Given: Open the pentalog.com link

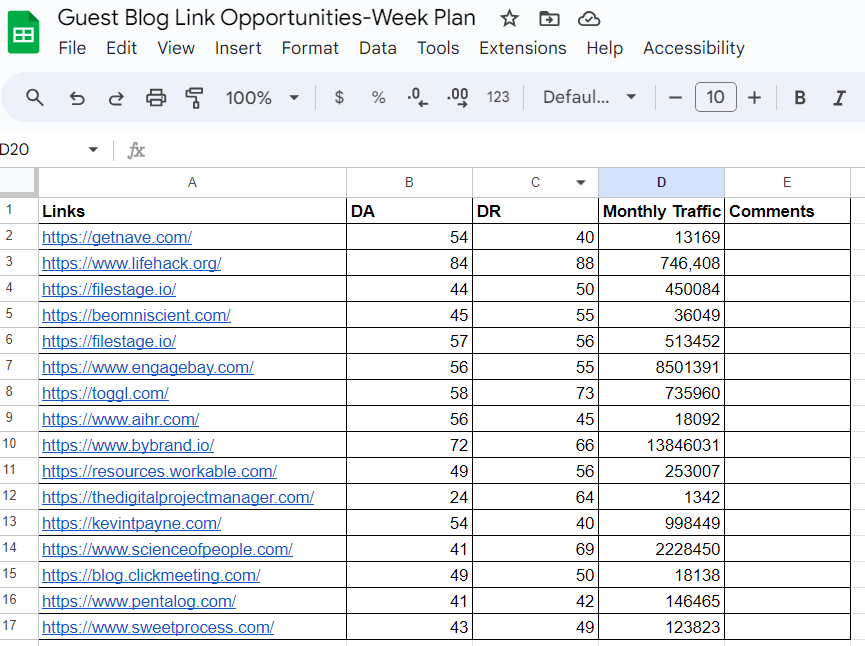Looking at the screenshot, I should click(139, 601).
